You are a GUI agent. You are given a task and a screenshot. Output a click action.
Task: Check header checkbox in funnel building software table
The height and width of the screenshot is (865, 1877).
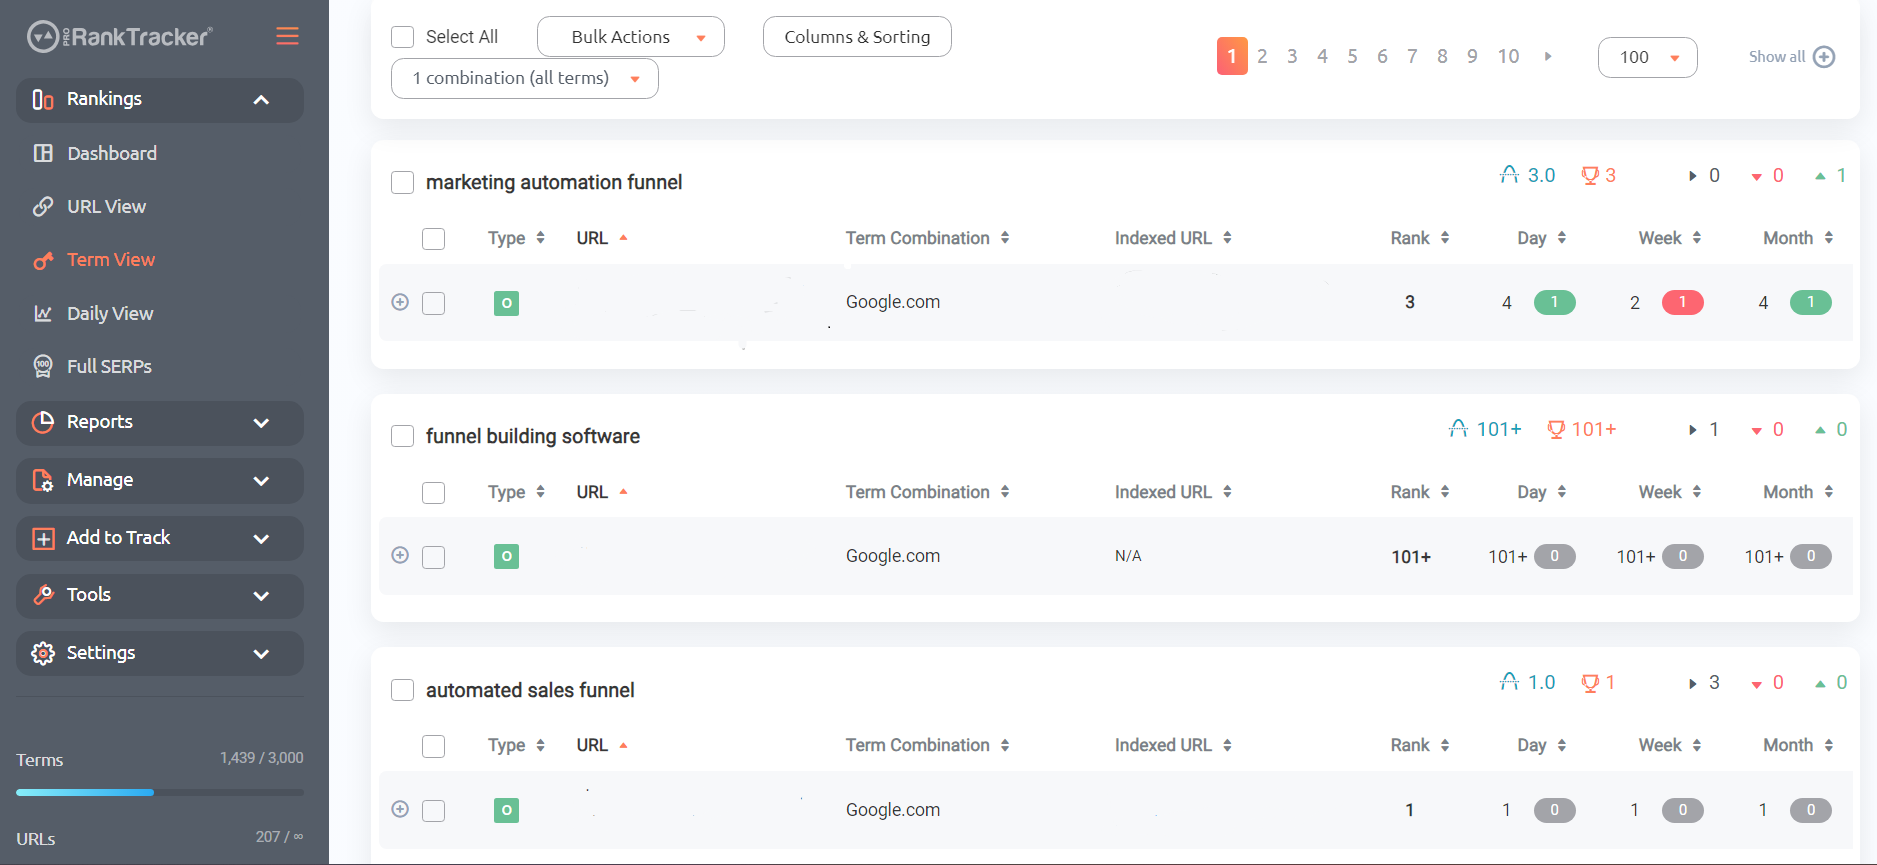[433, 493]
